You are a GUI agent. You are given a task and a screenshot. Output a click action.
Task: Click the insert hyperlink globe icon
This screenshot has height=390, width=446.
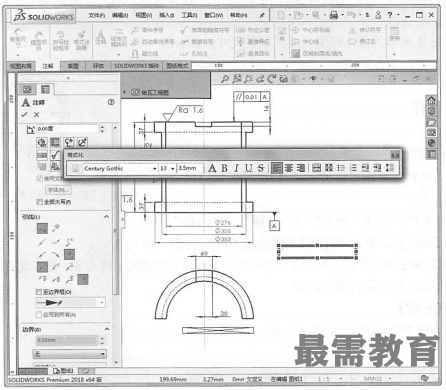coord(41,143)
